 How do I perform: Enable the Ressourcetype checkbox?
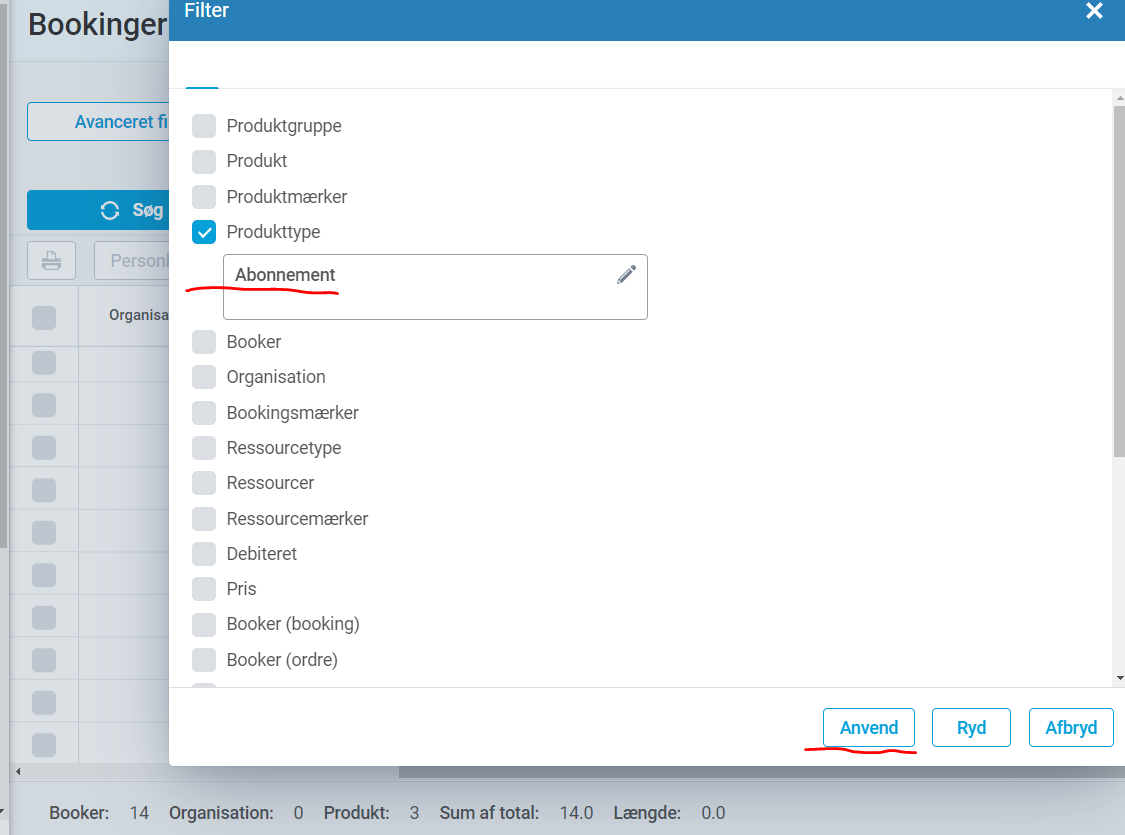pos(204,448)
